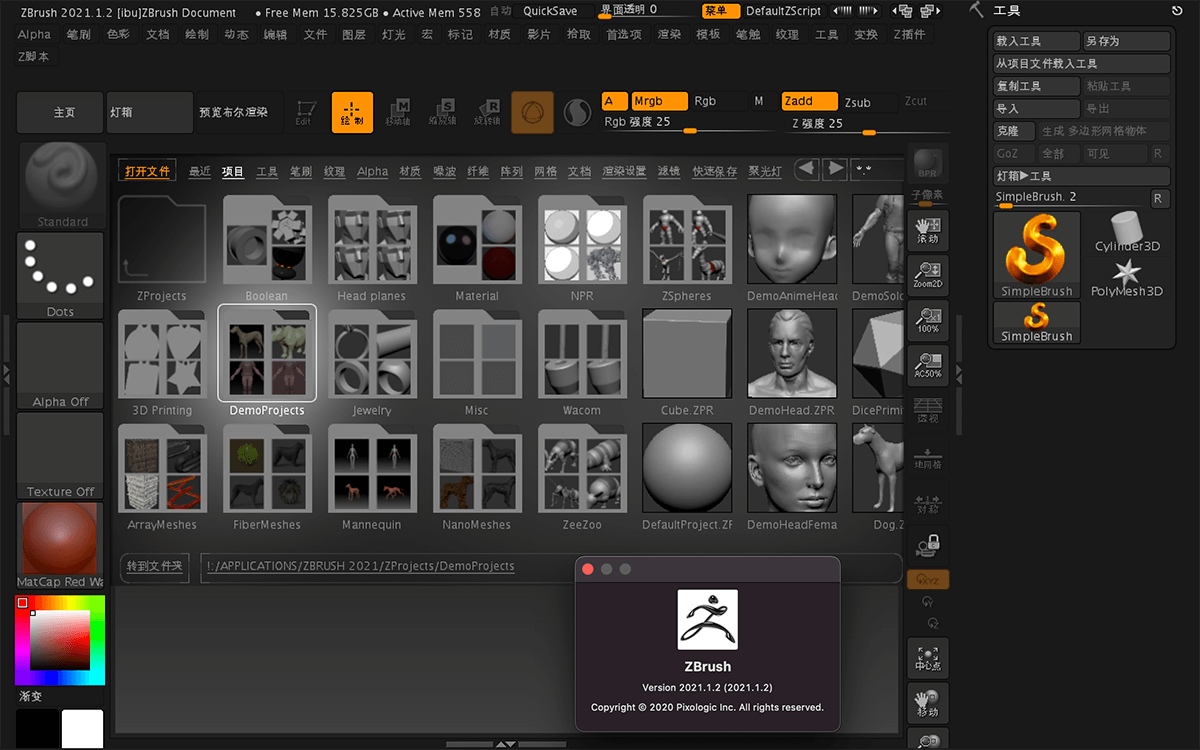Adjust the Rgb 强度 intensity slider
The width and height of the screenshot is (1200, 750).
[x=688, y=124]
